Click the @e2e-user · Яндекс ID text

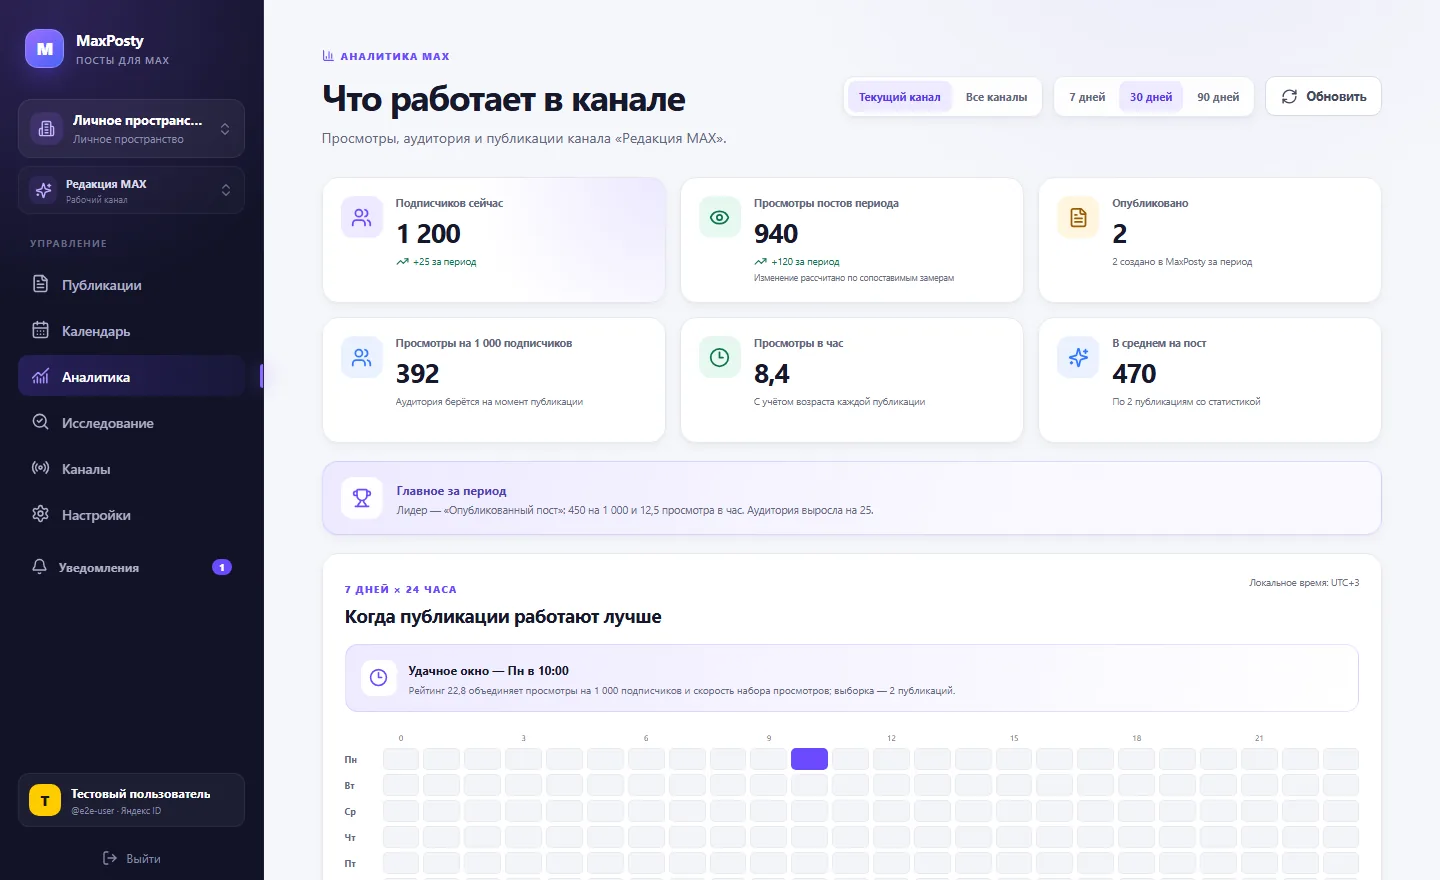(116, 811)
